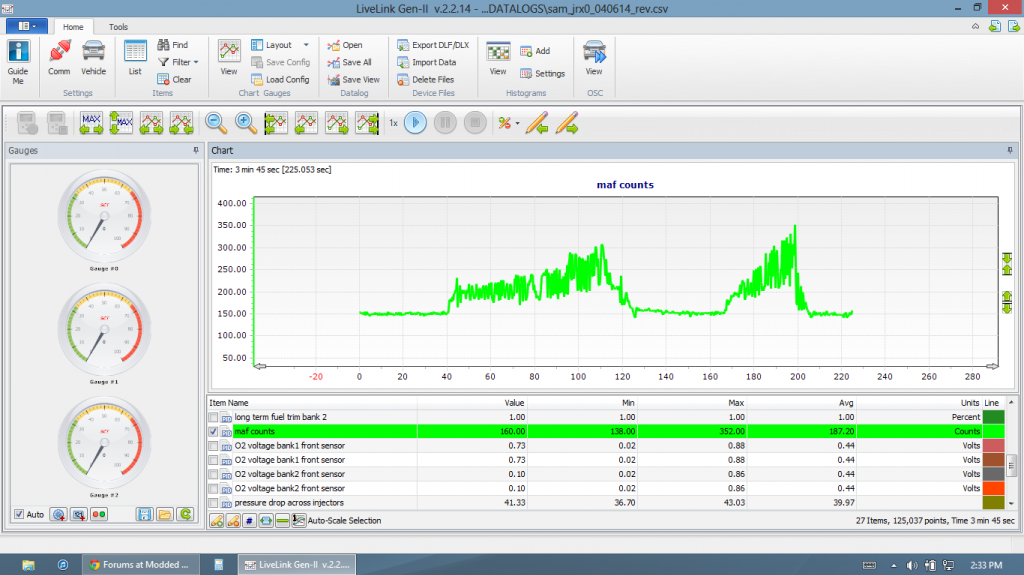This screenshot has height=575, width=1024.
Task: Open the percent icon dropdown arrow in toolbar
Action: click(517, 123)
